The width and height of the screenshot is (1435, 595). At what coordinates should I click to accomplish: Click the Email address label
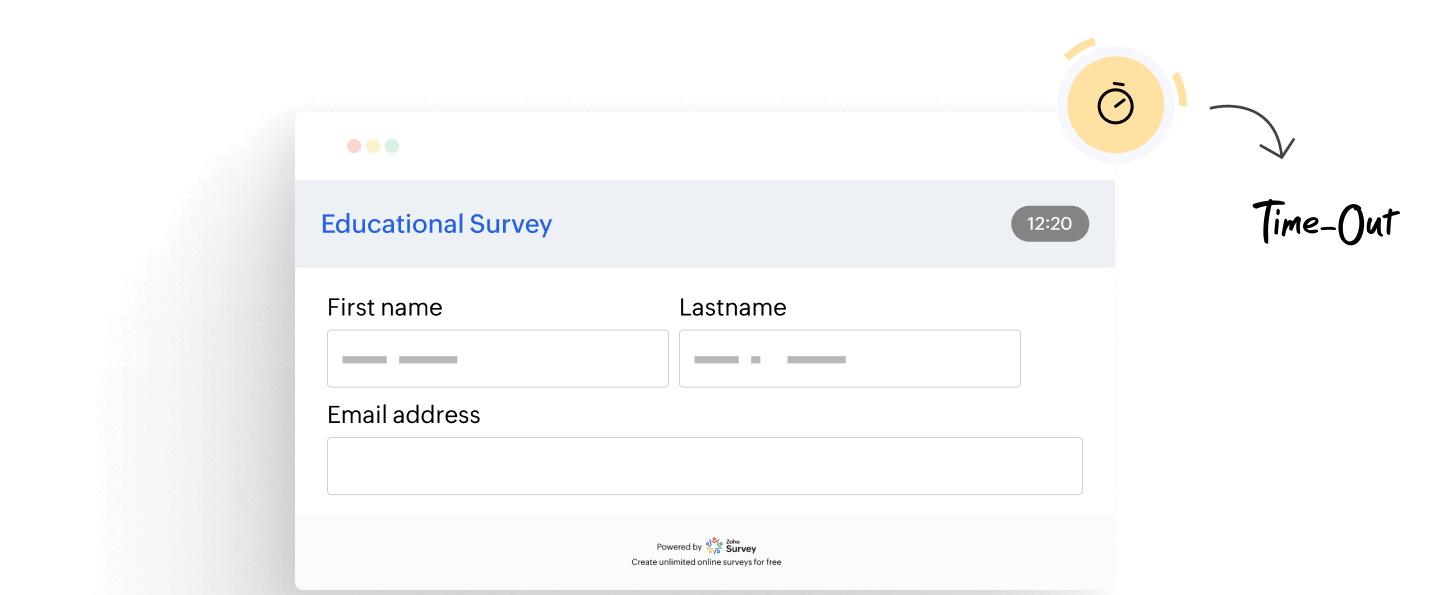tap(403, 414)
